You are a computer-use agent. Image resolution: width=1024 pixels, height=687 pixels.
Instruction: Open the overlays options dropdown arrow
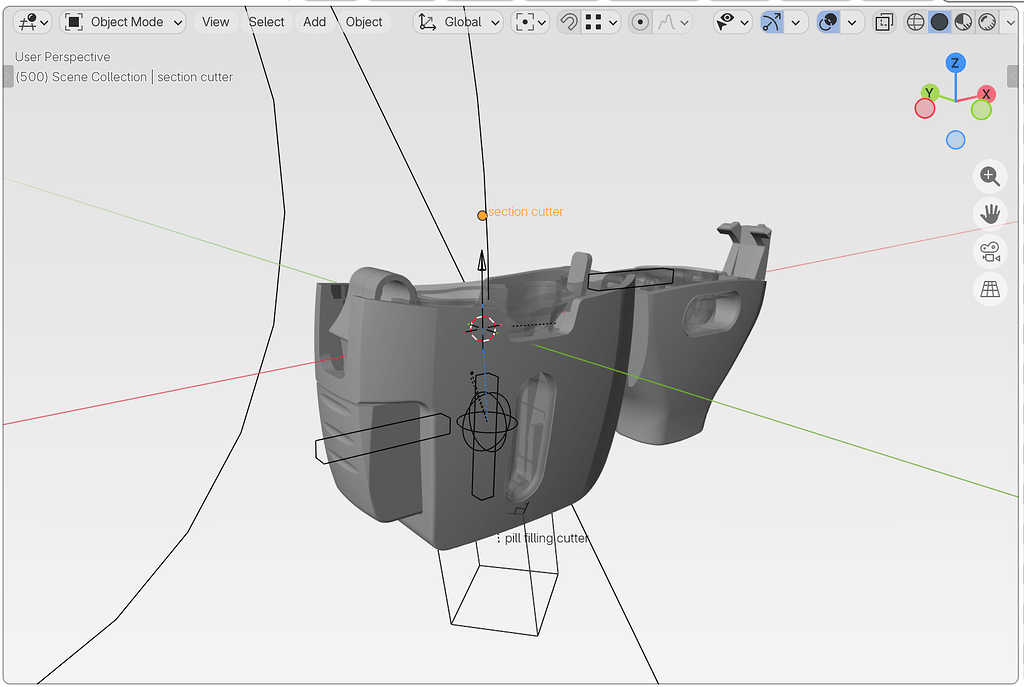[x=852, y=22]
